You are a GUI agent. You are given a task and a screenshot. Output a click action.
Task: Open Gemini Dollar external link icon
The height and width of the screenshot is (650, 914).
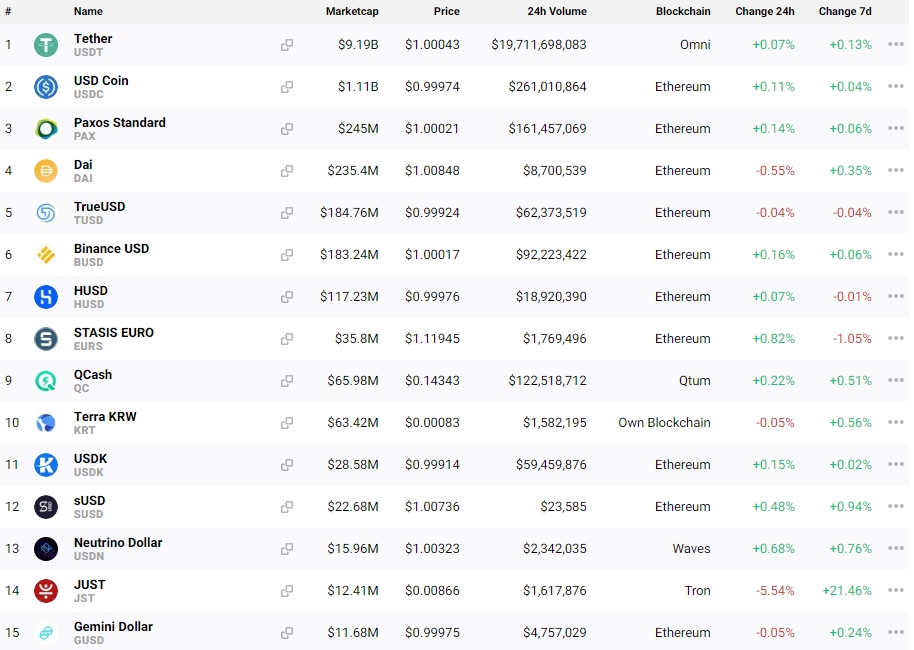pyautogui.click(x=287, y=633)
